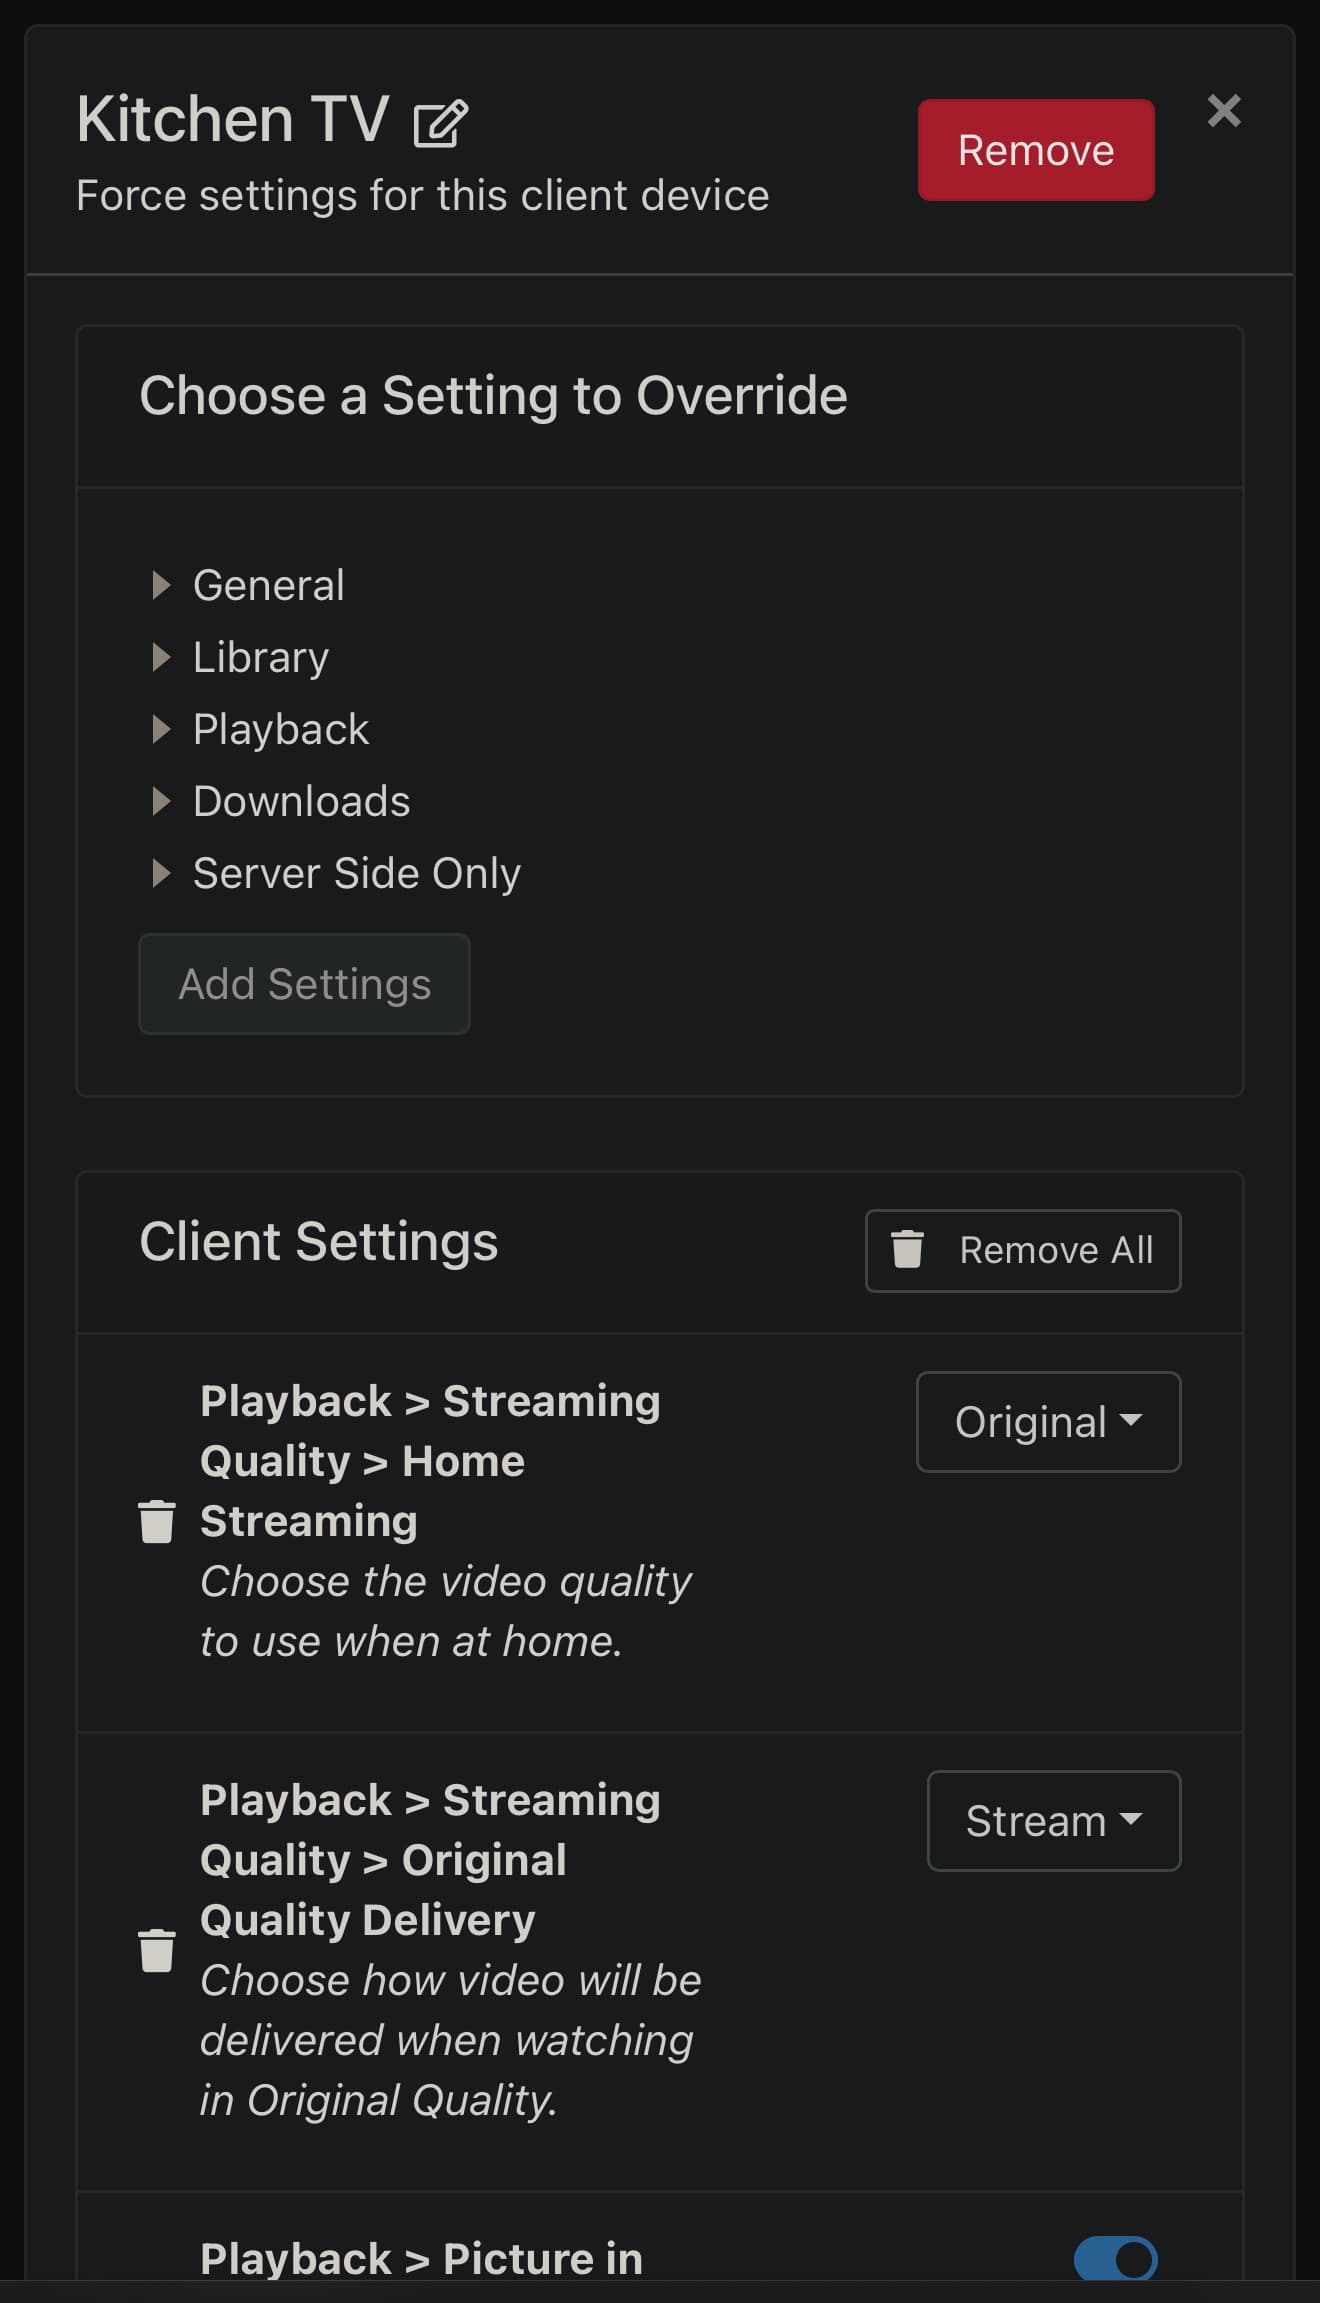
Task: Select the Server Side Only category label
Action: click(357, 873)
